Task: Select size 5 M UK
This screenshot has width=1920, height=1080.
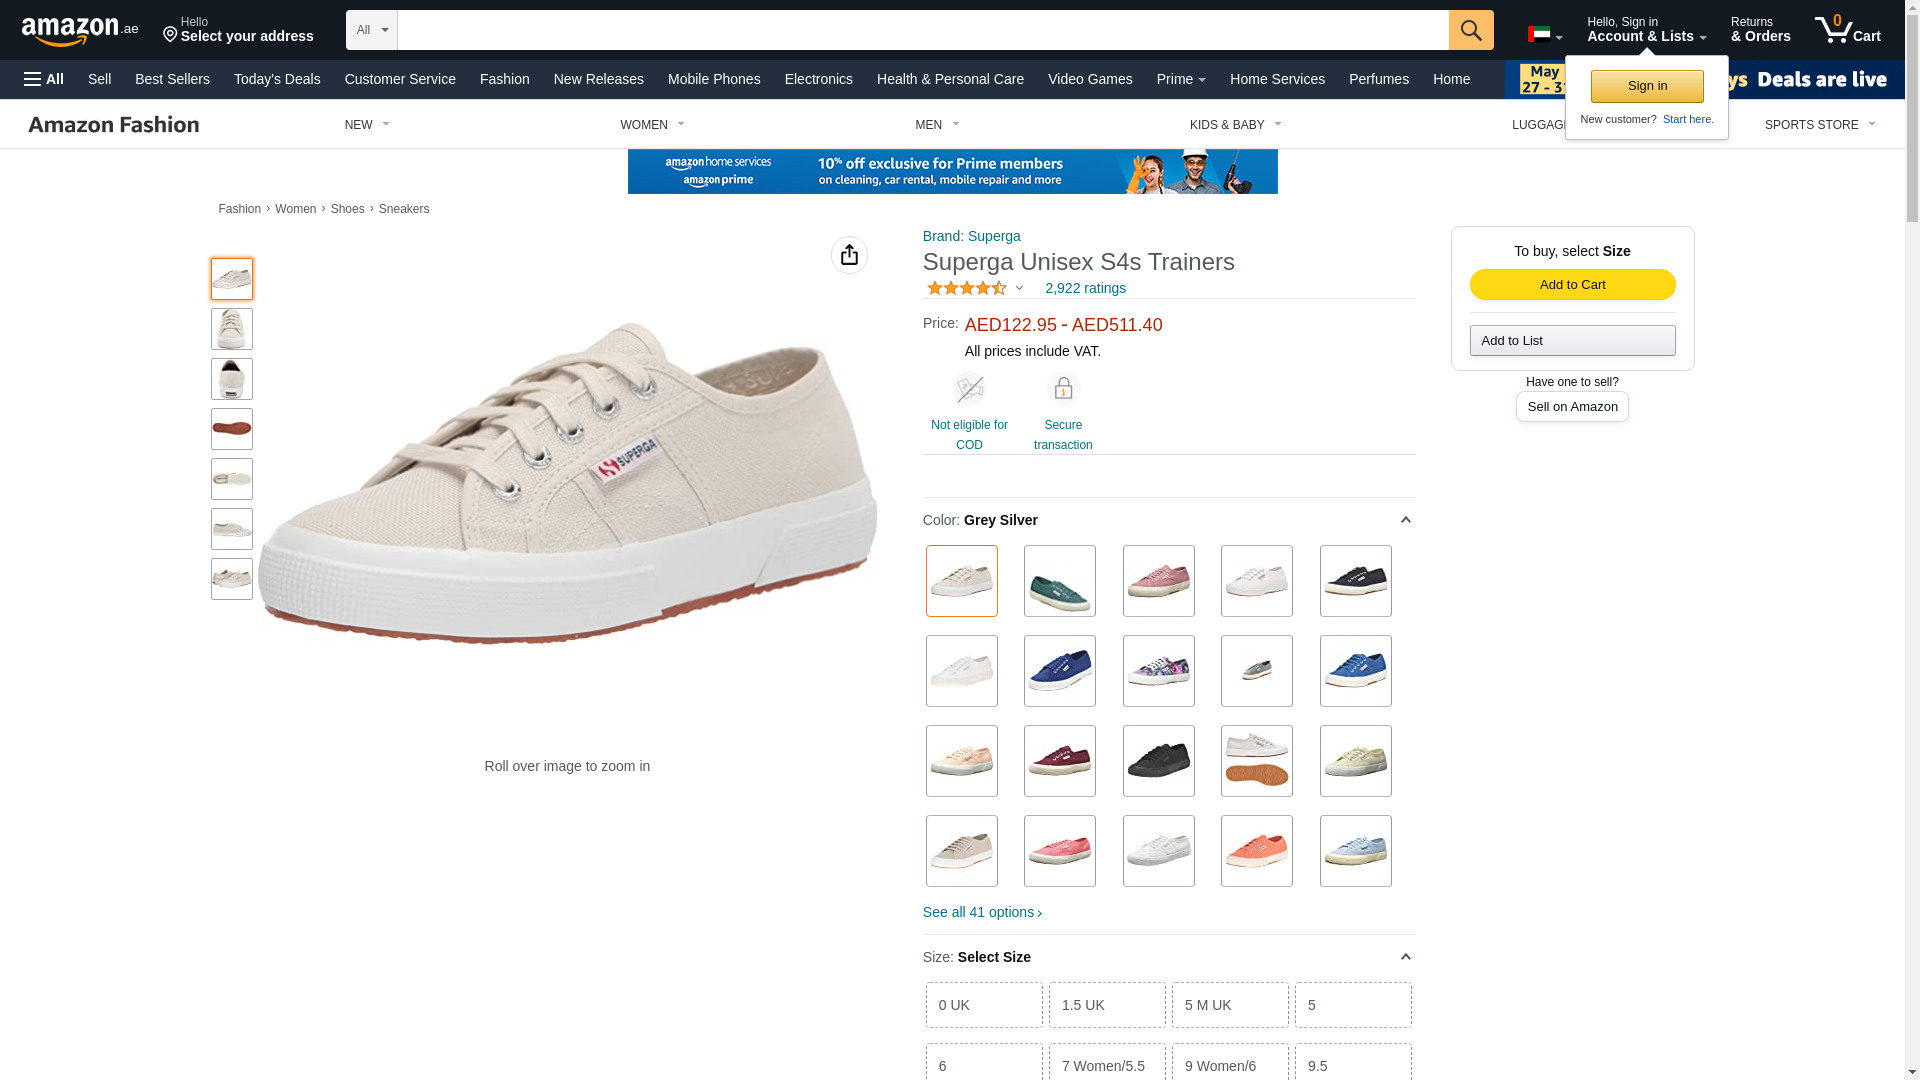Action: coord(1230,1005)
